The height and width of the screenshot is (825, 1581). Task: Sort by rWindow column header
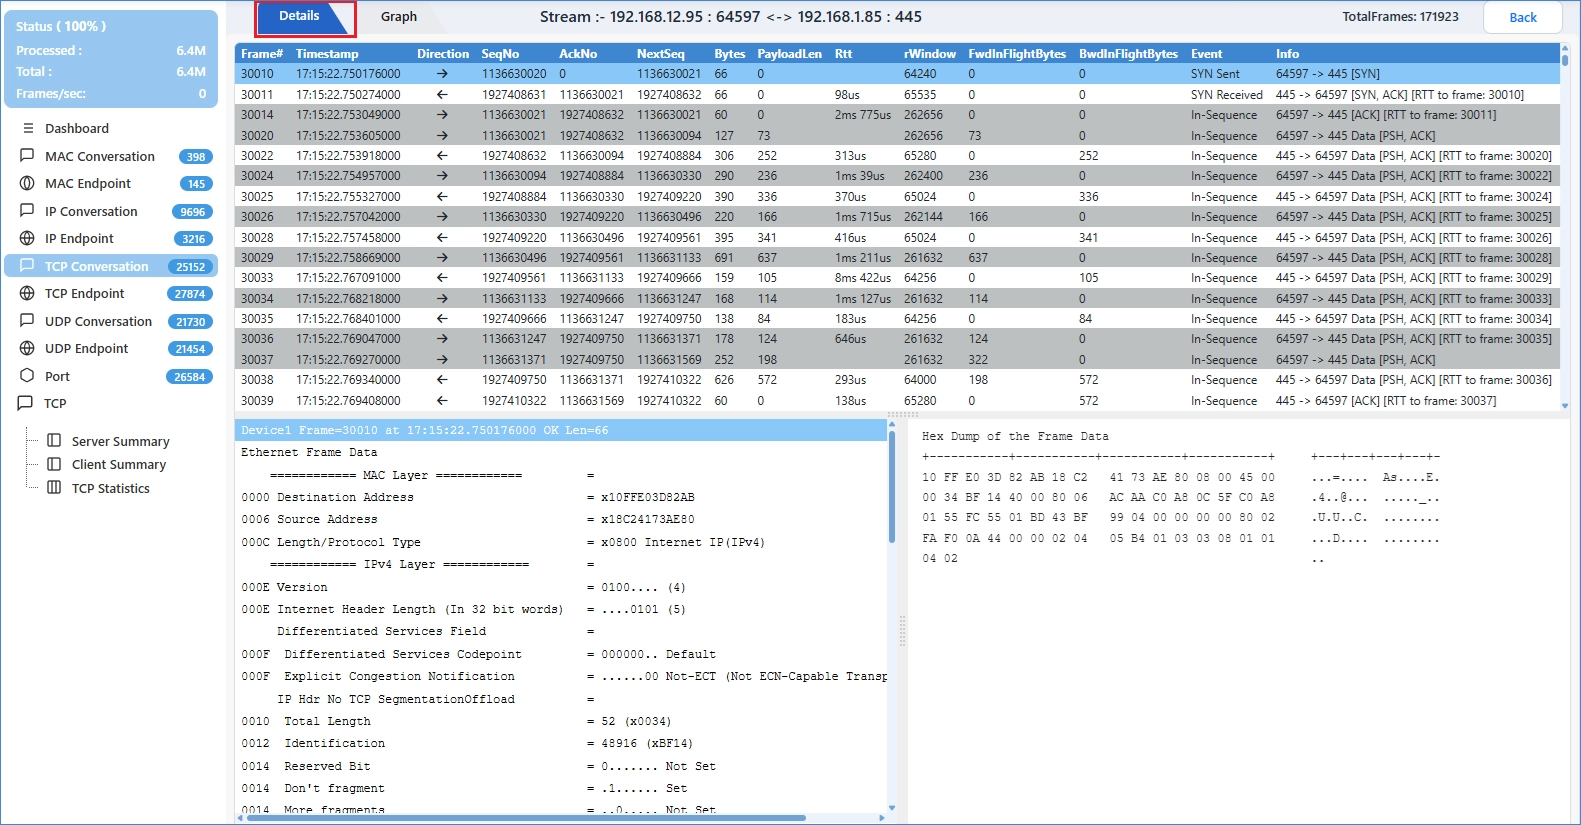(x=929, y=54)
